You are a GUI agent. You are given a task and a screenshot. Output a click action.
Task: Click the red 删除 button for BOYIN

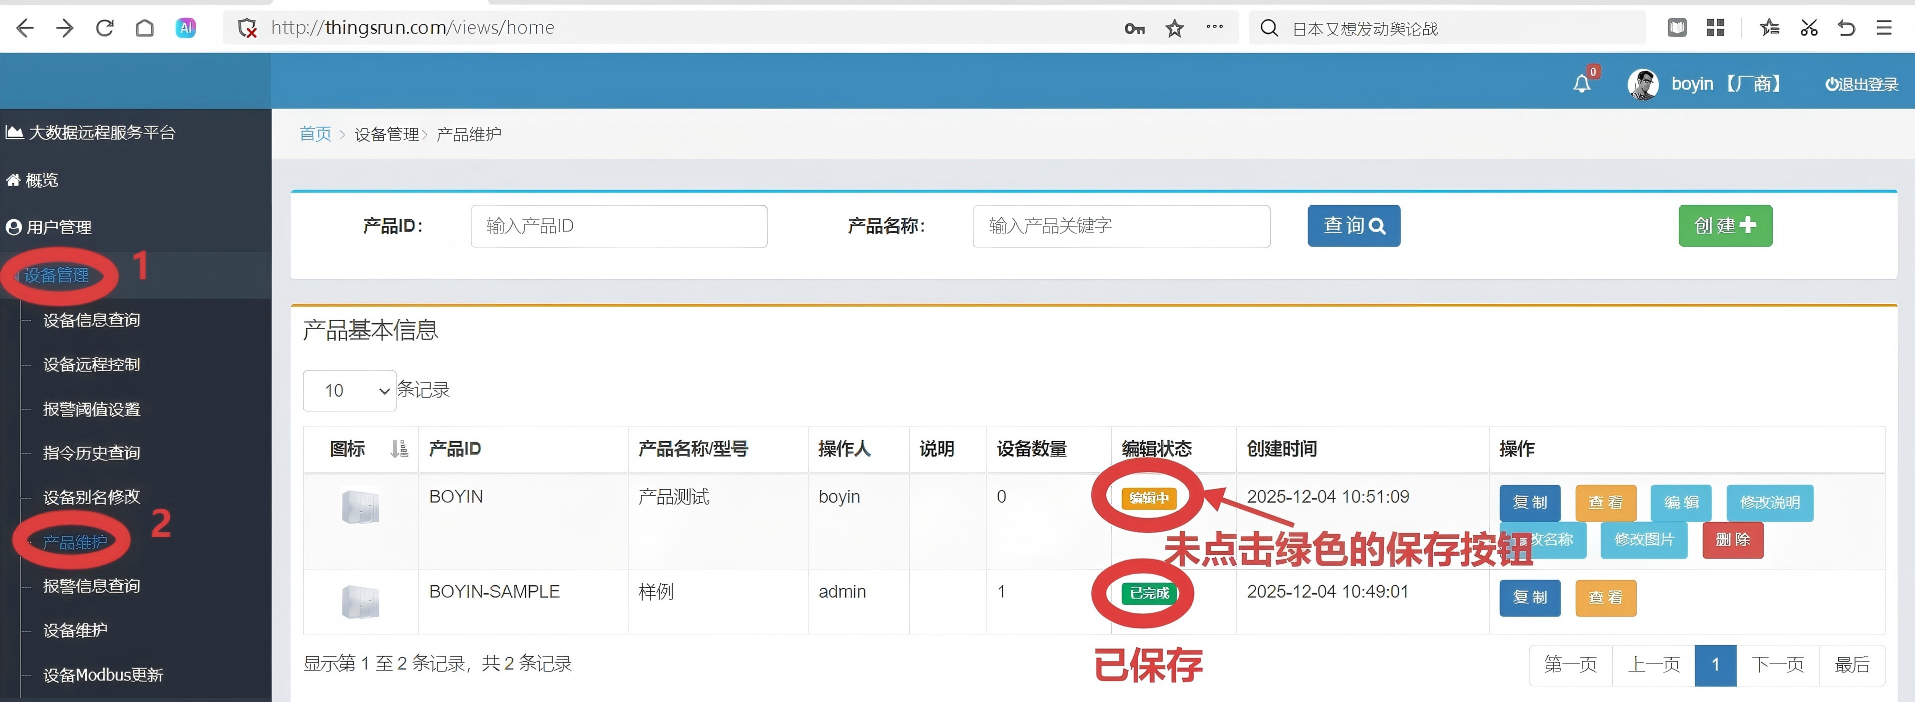click(x=1732, y=540)
